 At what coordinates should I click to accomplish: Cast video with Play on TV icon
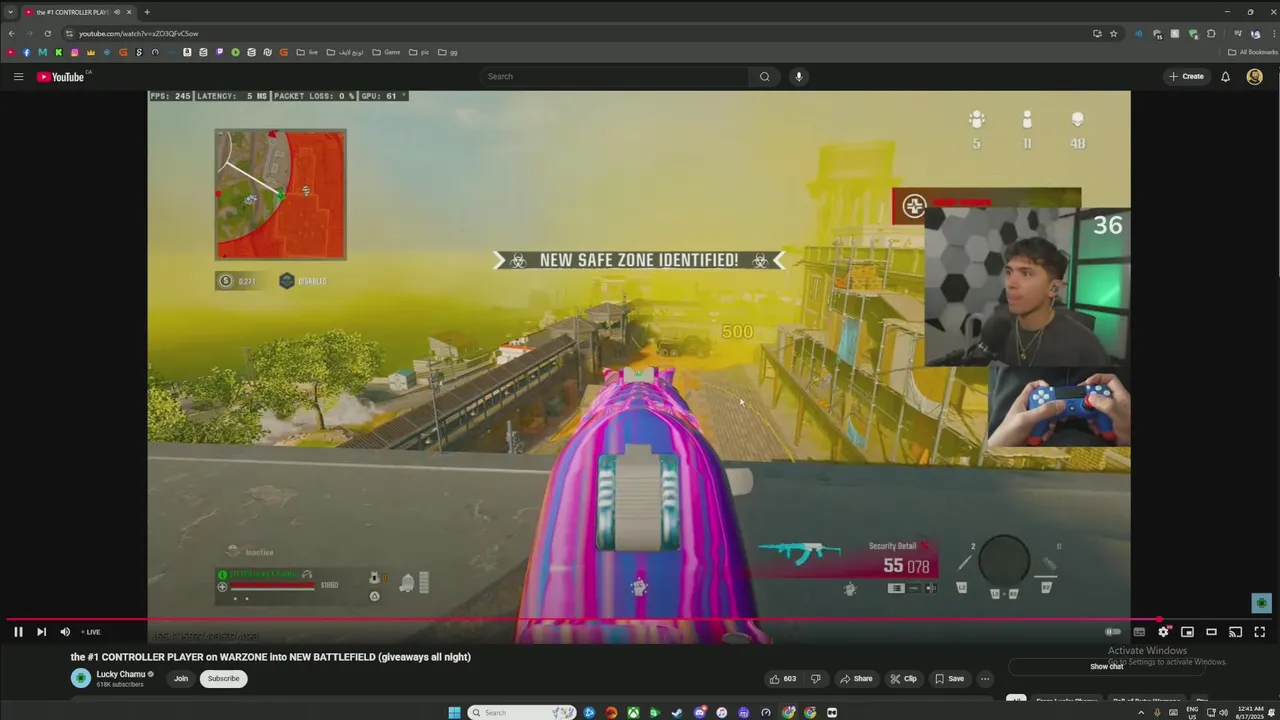coord(1235,631)
